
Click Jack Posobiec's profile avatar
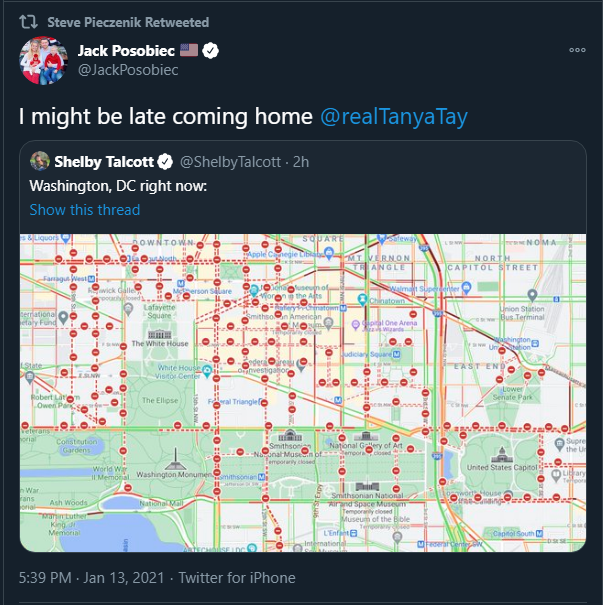tap(43, 61)
